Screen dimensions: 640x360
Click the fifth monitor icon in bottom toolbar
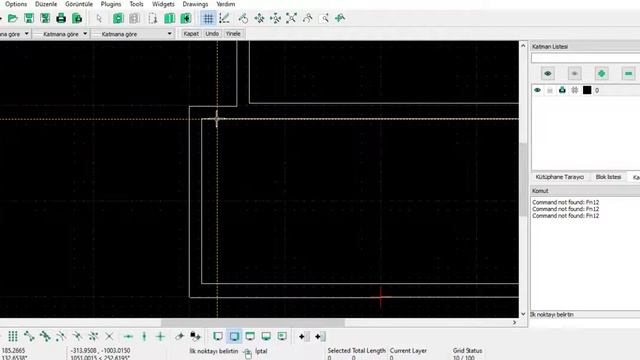point(282,336)
